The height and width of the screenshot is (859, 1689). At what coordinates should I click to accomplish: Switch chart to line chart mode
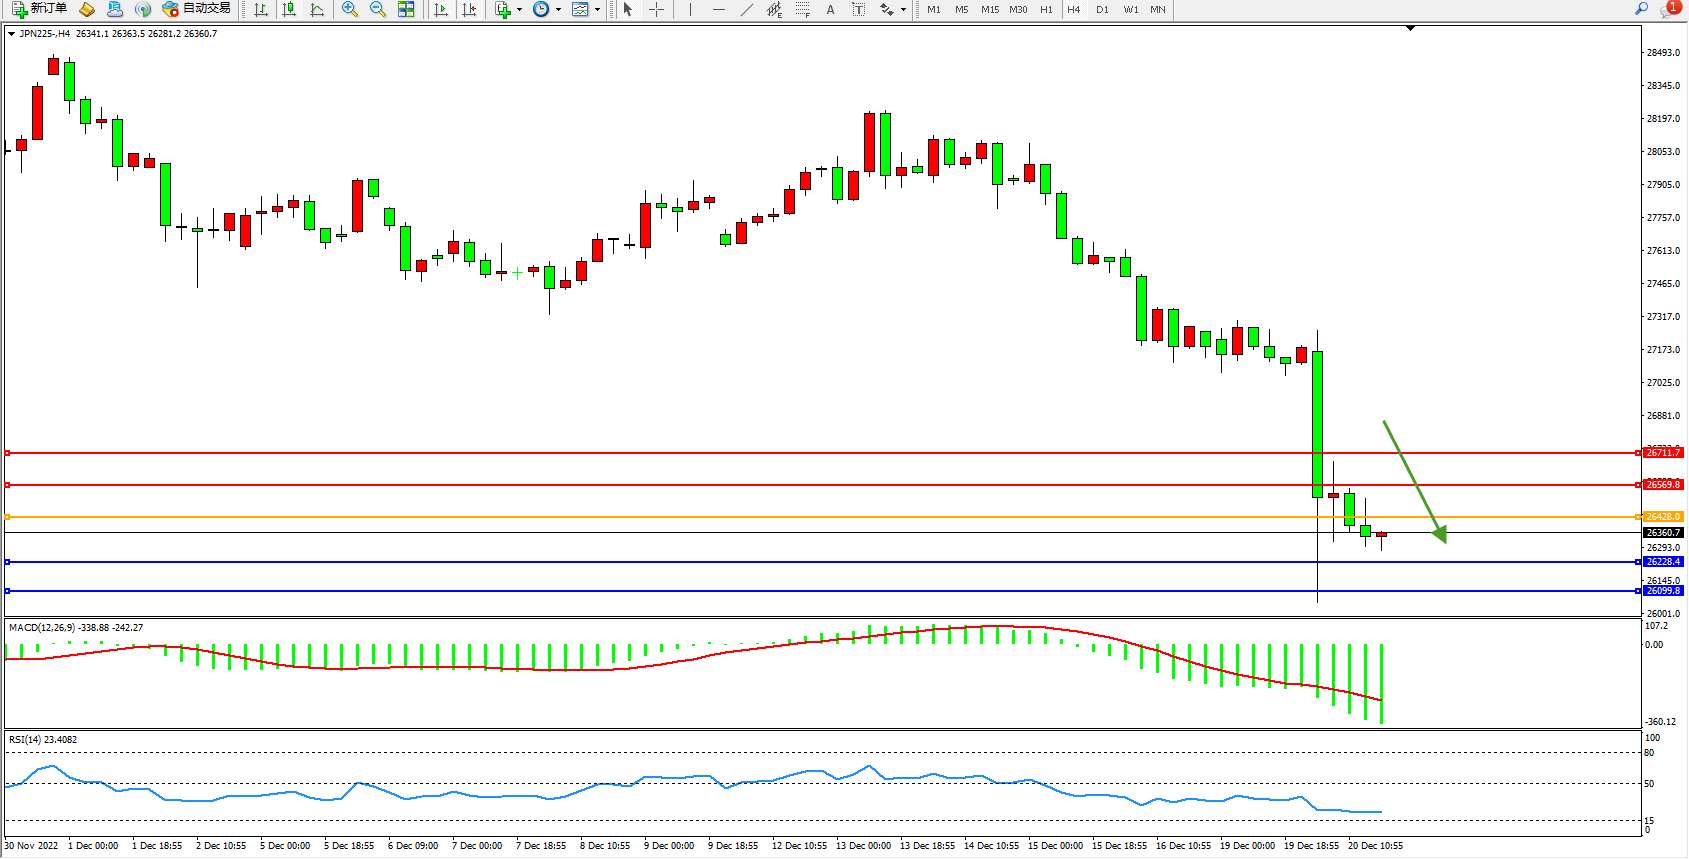pyautogui.click(x=317, y=9)
